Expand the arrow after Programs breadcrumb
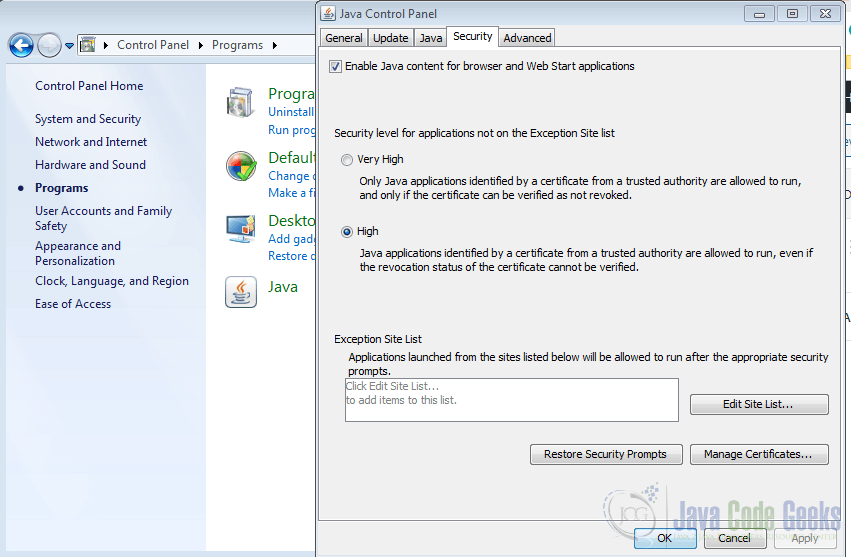The image size is (851, 557). 275,46
